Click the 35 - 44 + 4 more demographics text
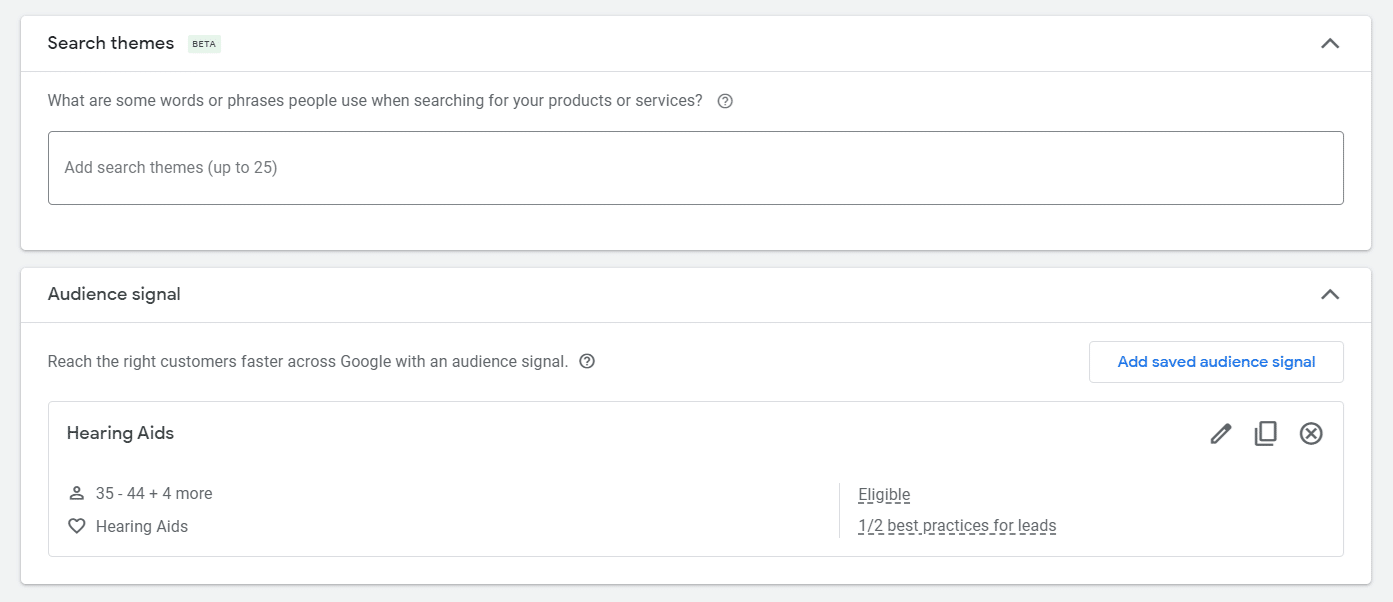The image size is (1393, 602). (x=154, y=494)
